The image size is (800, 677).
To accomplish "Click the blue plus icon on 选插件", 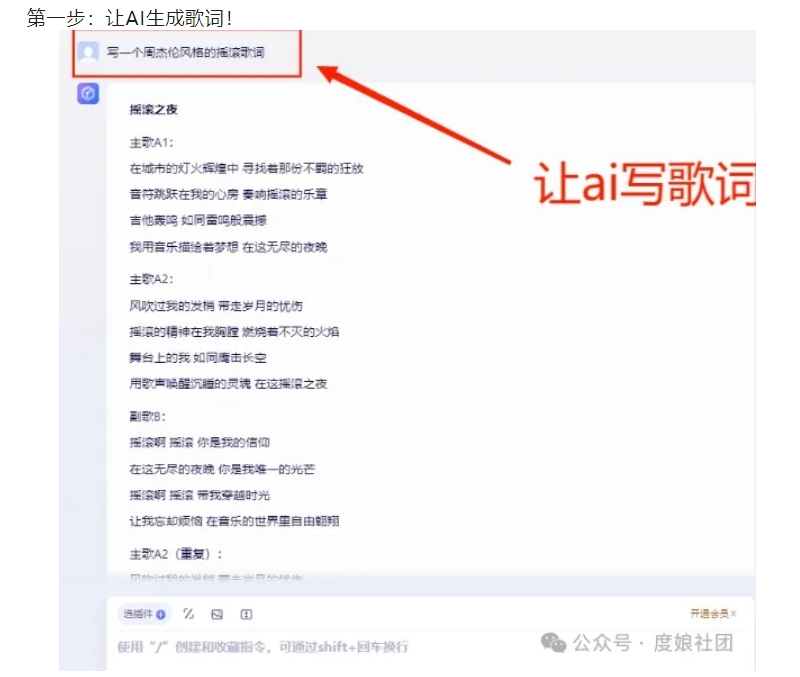I will [161, 614].
